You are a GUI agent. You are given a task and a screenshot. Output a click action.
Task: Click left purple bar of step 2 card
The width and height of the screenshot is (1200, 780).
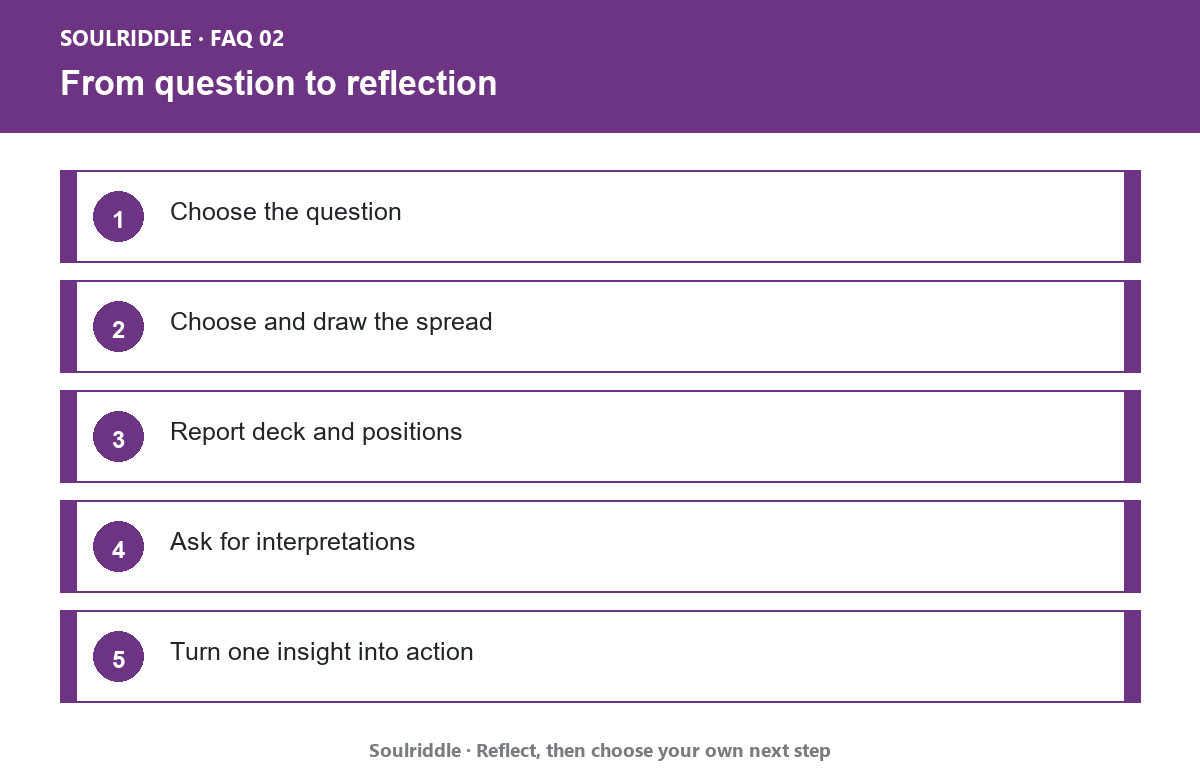click(x=68, y=326)
